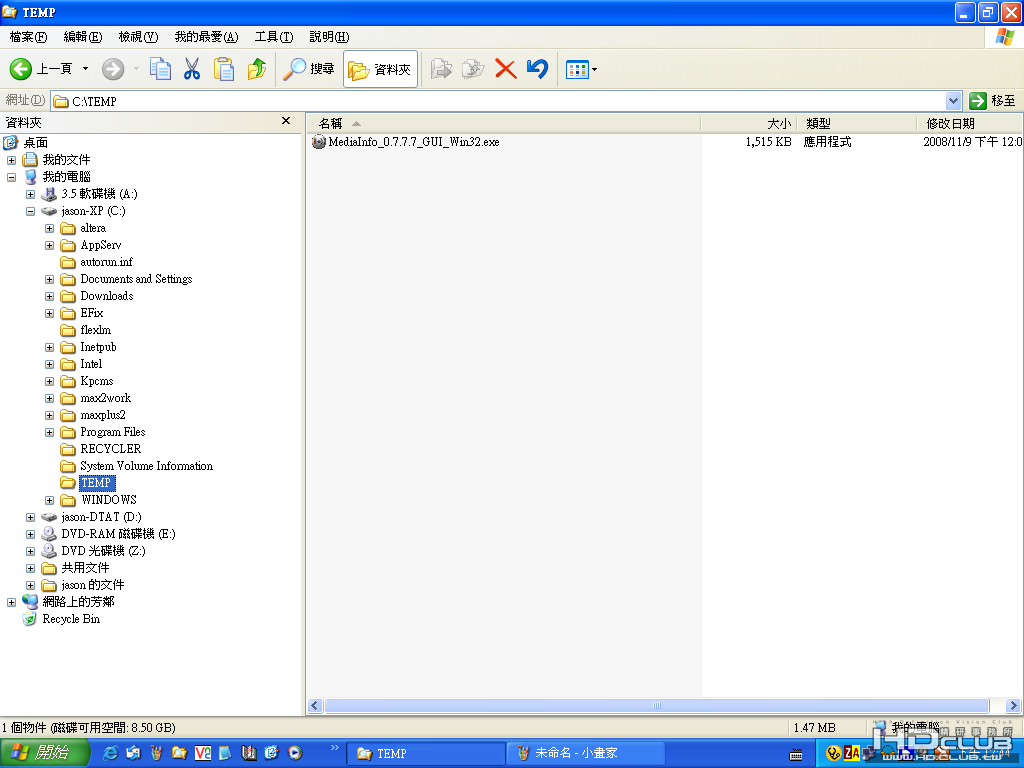Image resolution: width=1024 pixels, height=768 pixels.
Task: Open the 我的最愛(A) menu
Action: (206, 37)
